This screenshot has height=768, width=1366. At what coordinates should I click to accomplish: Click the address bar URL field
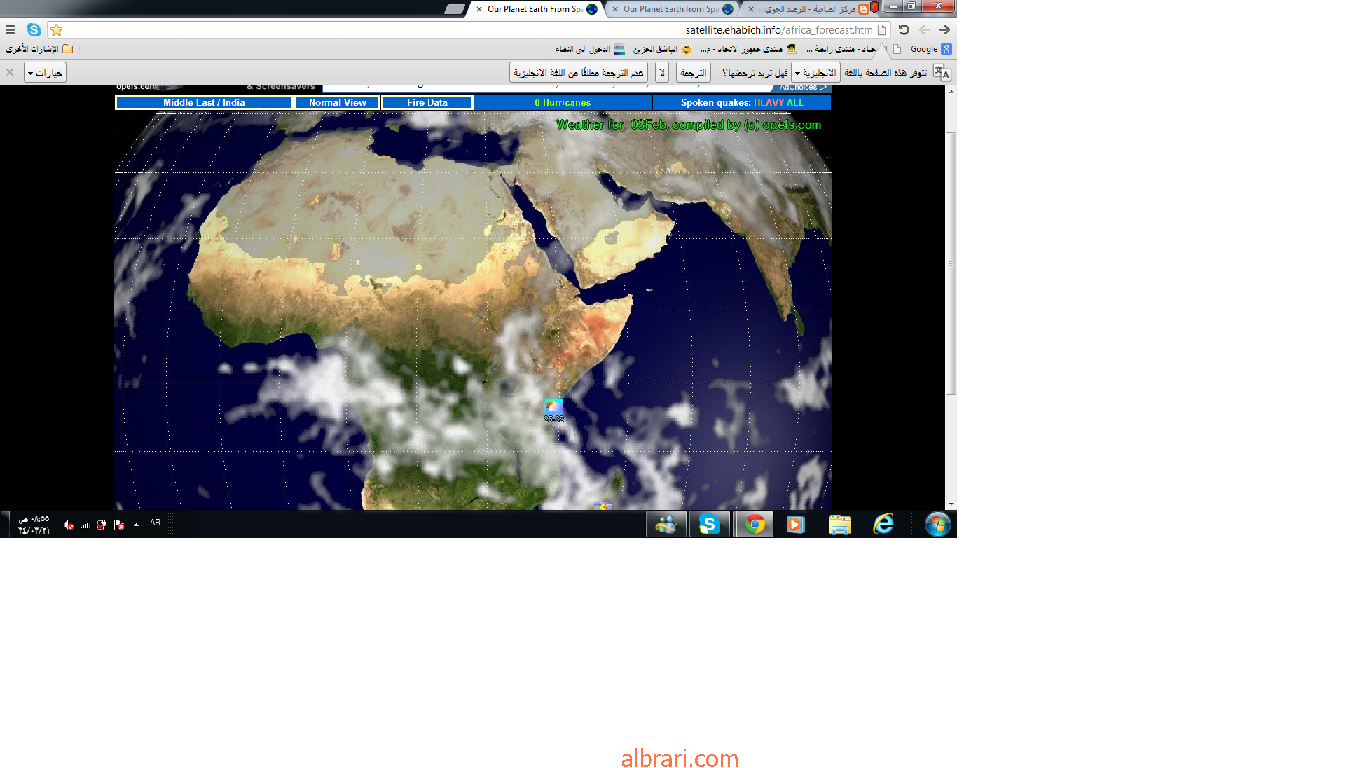click(x=468, y=30)
